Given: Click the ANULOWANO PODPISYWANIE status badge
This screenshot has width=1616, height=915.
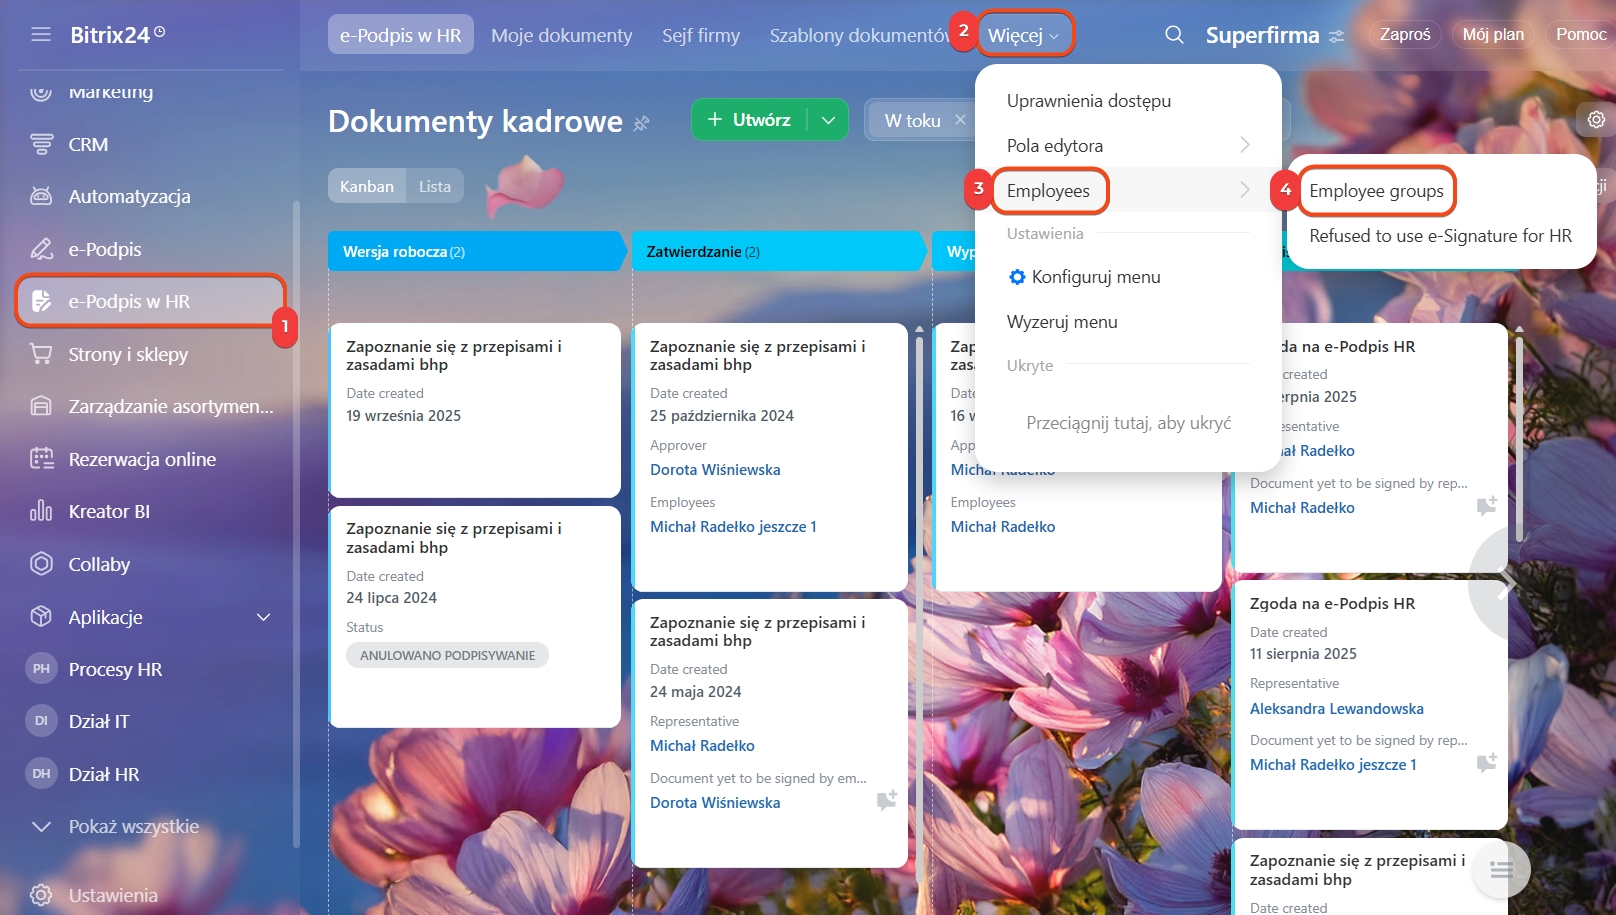Looking at the screenshot, I should [x=447, y=655].
